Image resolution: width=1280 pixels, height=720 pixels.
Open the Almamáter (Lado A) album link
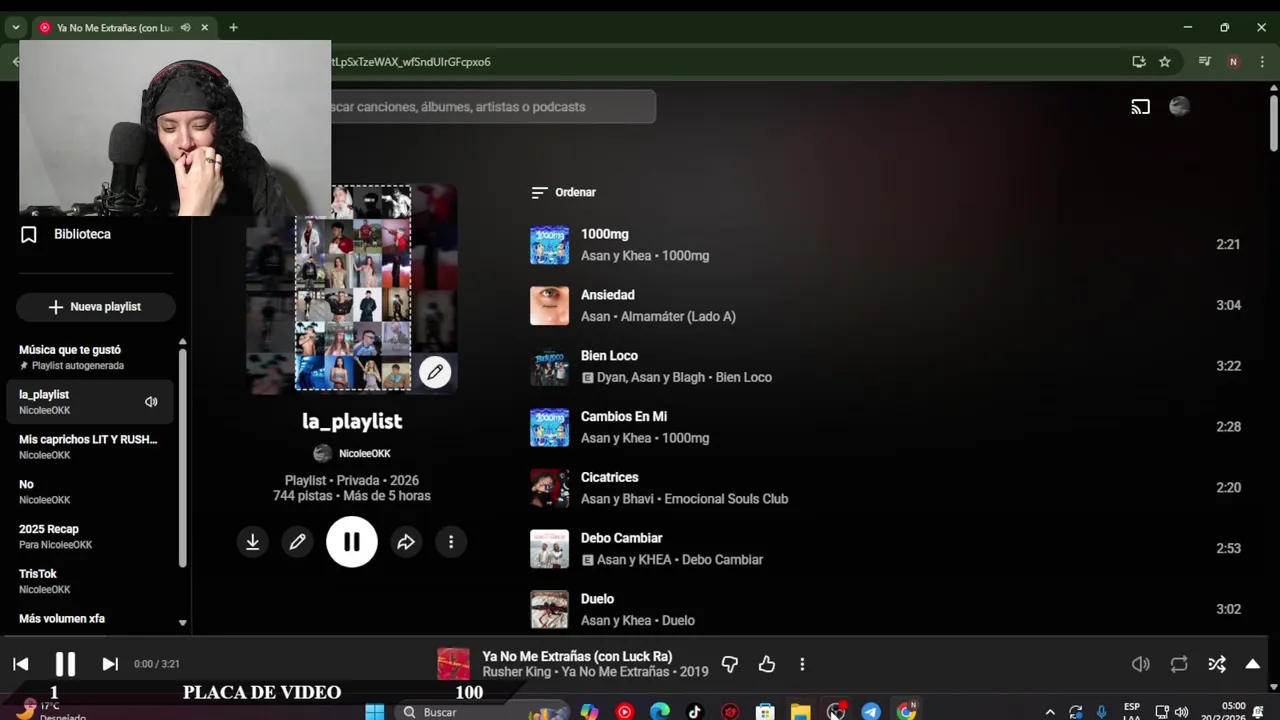[x=678, y=317]
